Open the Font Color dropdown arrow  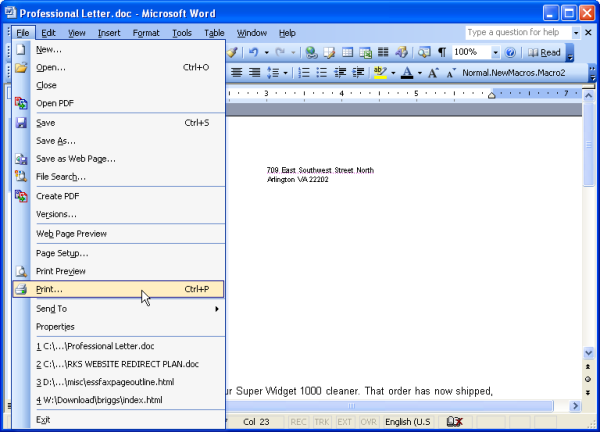420,73
